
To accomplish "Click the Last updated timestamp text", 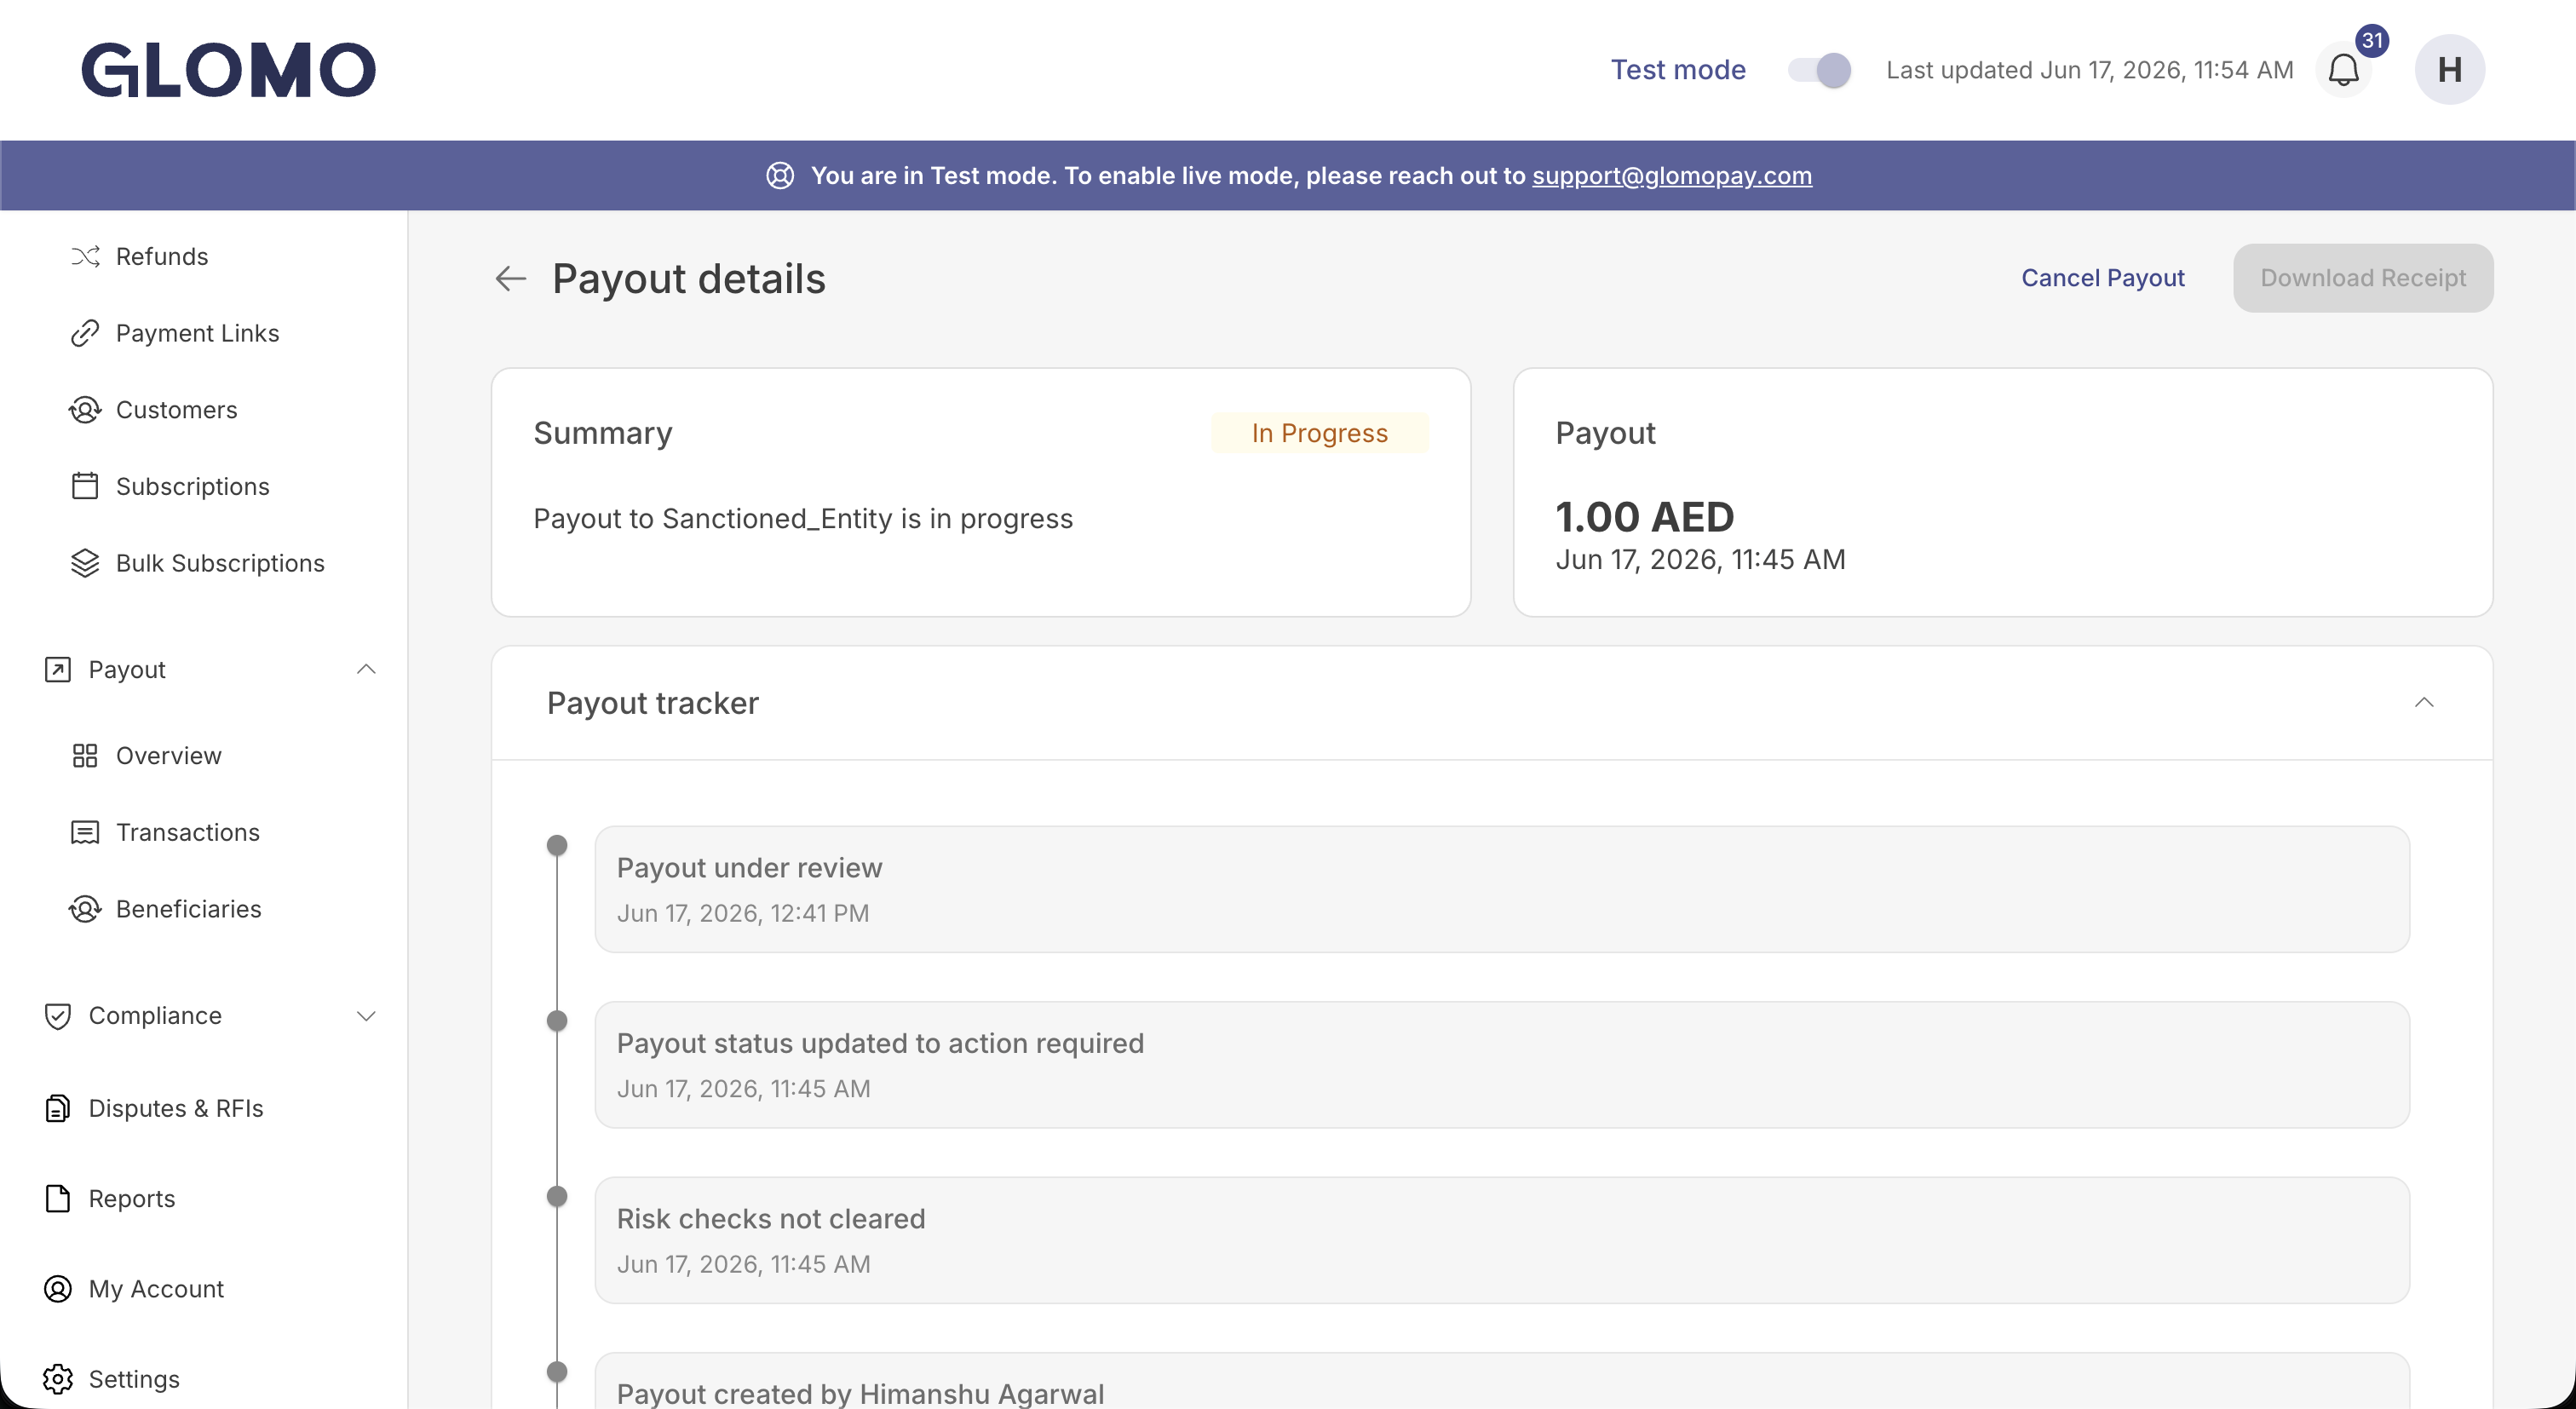I will (x=2090, y=70).
